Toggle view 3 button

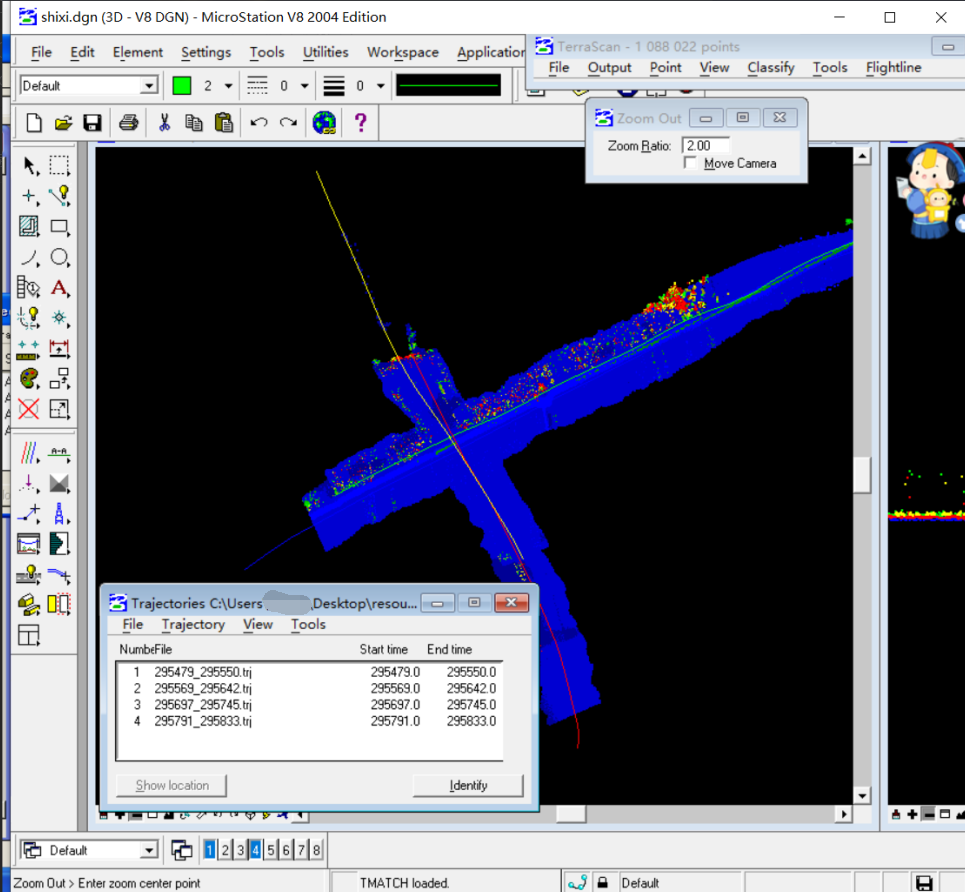tap(240, 850)
